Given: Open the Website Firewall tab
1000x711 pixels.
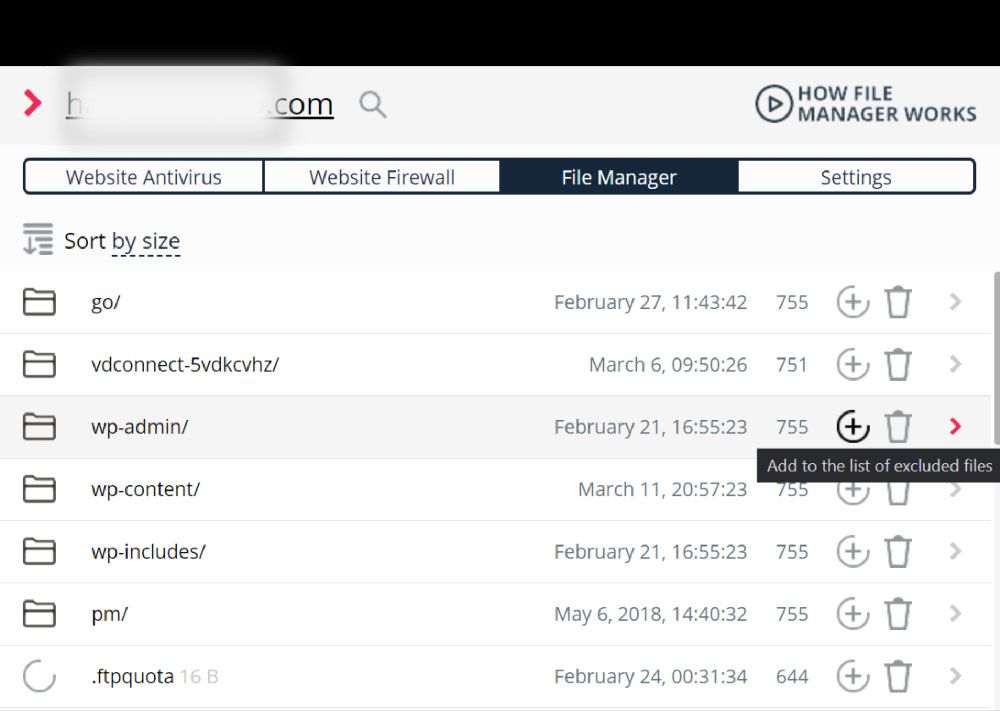Looking at the screenshot, I should click(x=382, y=178).
